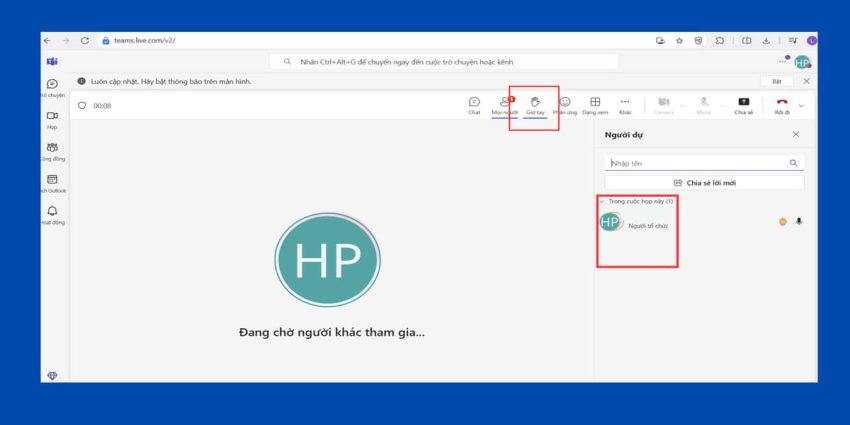Expand microphone options dropdown arrow
The image size is (850, 425).
coord(722,105)
